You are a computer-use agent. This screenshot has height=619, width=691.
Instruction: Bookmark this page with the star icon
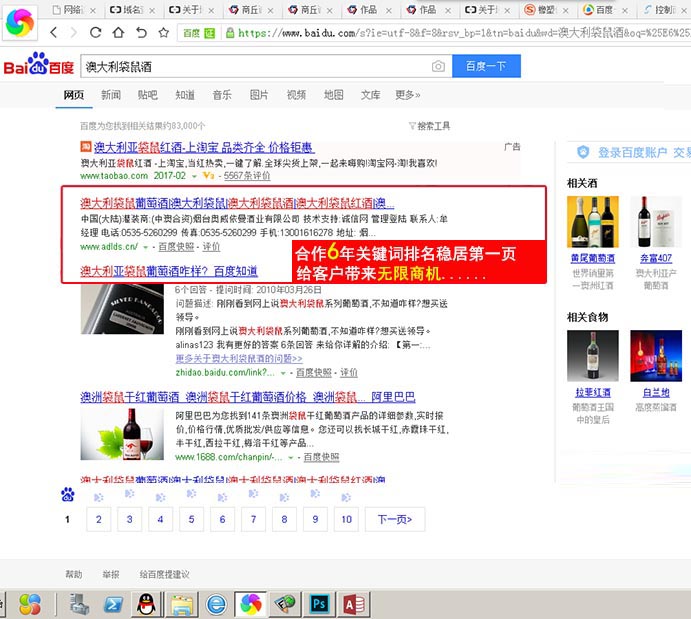pos(163,32)
